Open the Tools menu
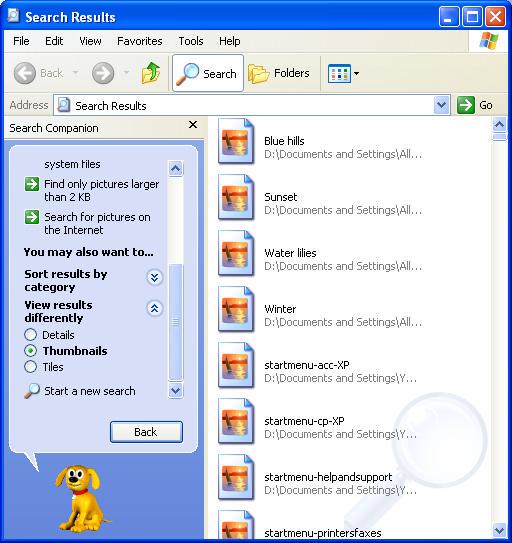Viewport: 512px width, 543px height. [191, 41]
